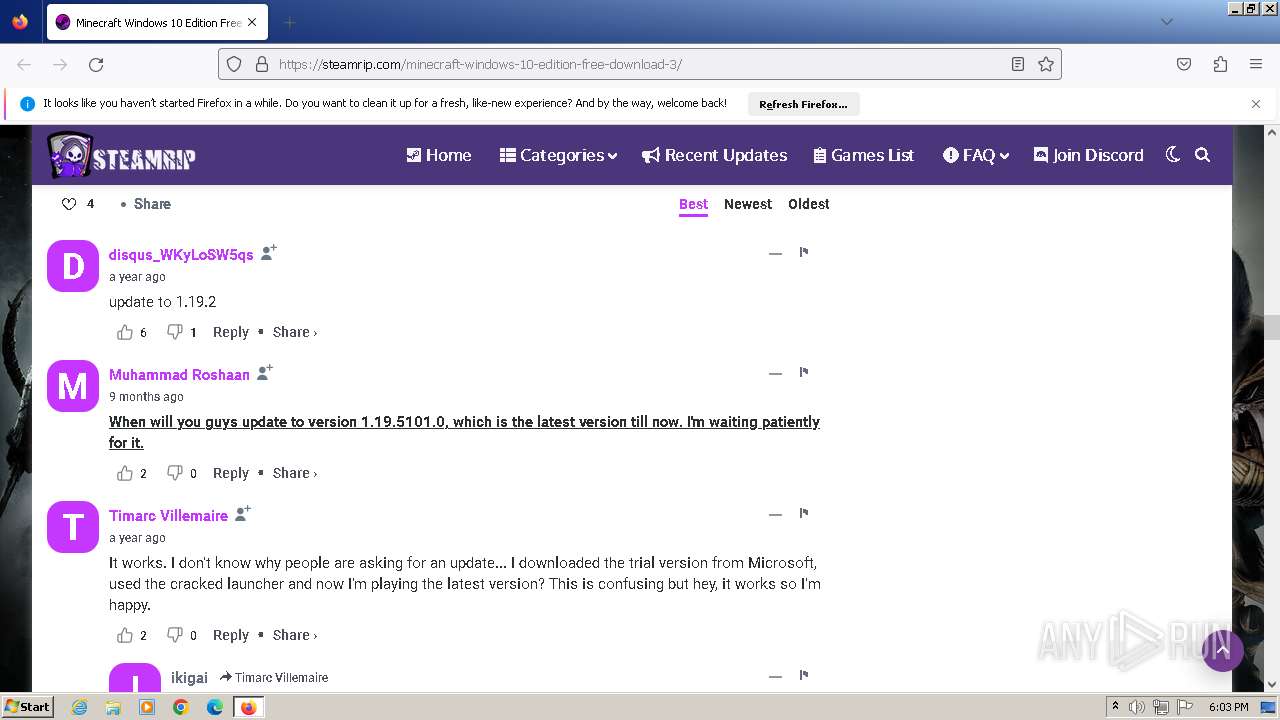1280x720 pixels.
Task: Reply to disqus_WKyLoSW5qs comment
Action: pyautogui.click(x=231, y=332)
